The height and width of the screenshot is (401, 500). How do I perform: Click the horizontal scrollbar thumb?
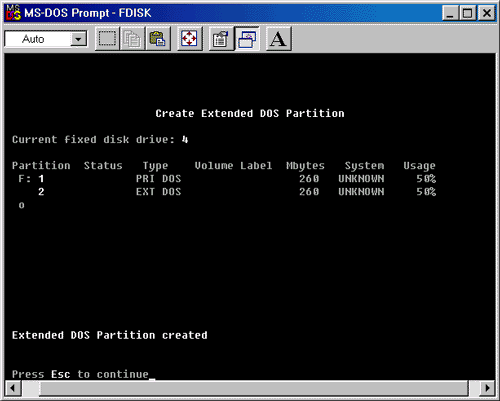tap(254, 388)
